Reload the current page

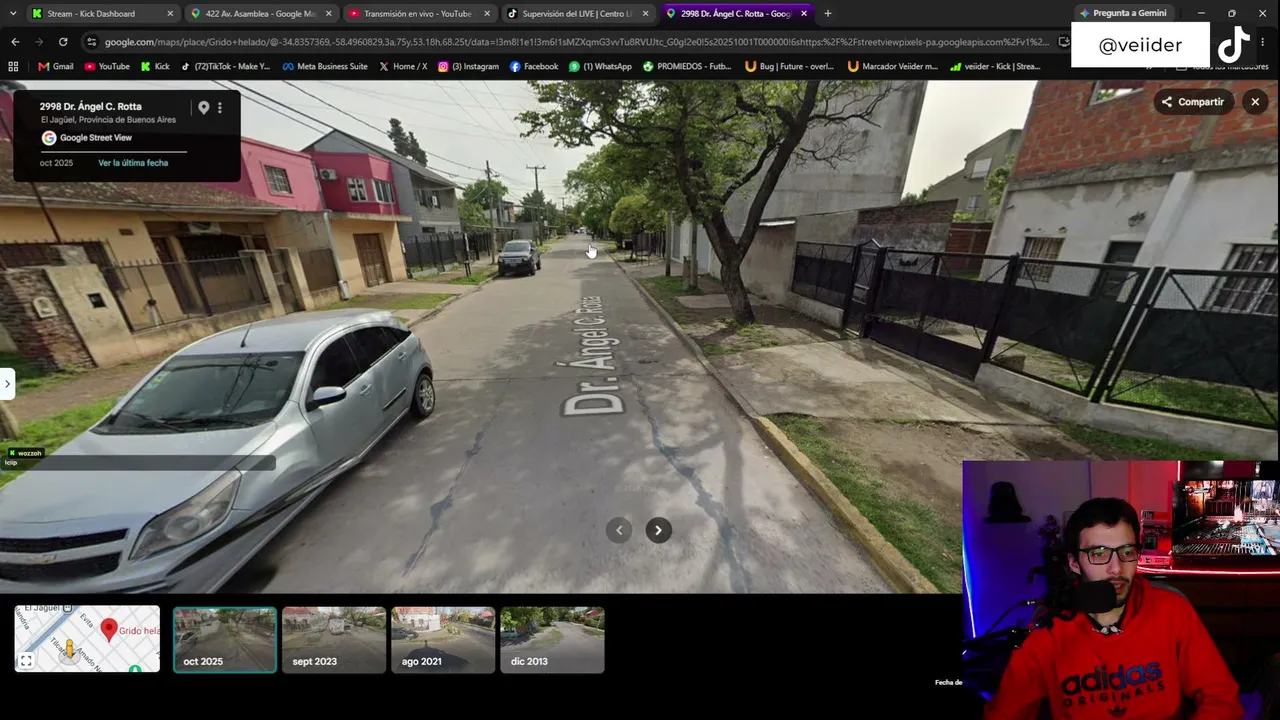(63, 42)
